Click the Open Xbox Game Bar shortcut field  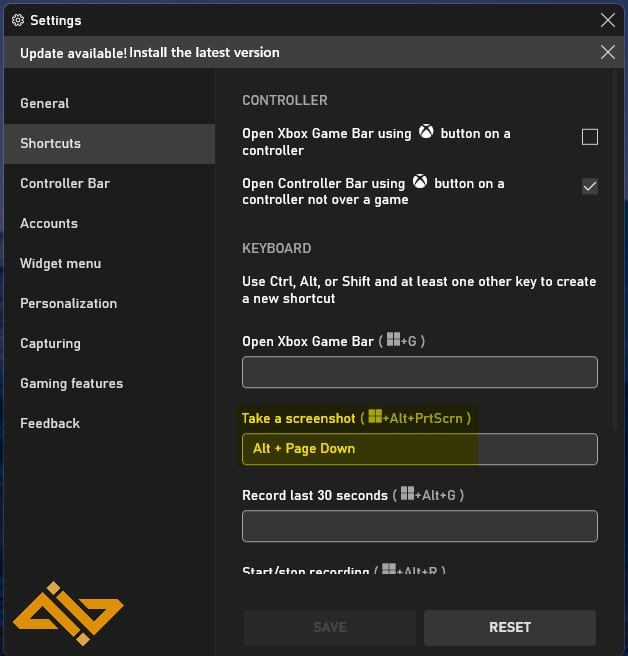[x=420, y=372]
